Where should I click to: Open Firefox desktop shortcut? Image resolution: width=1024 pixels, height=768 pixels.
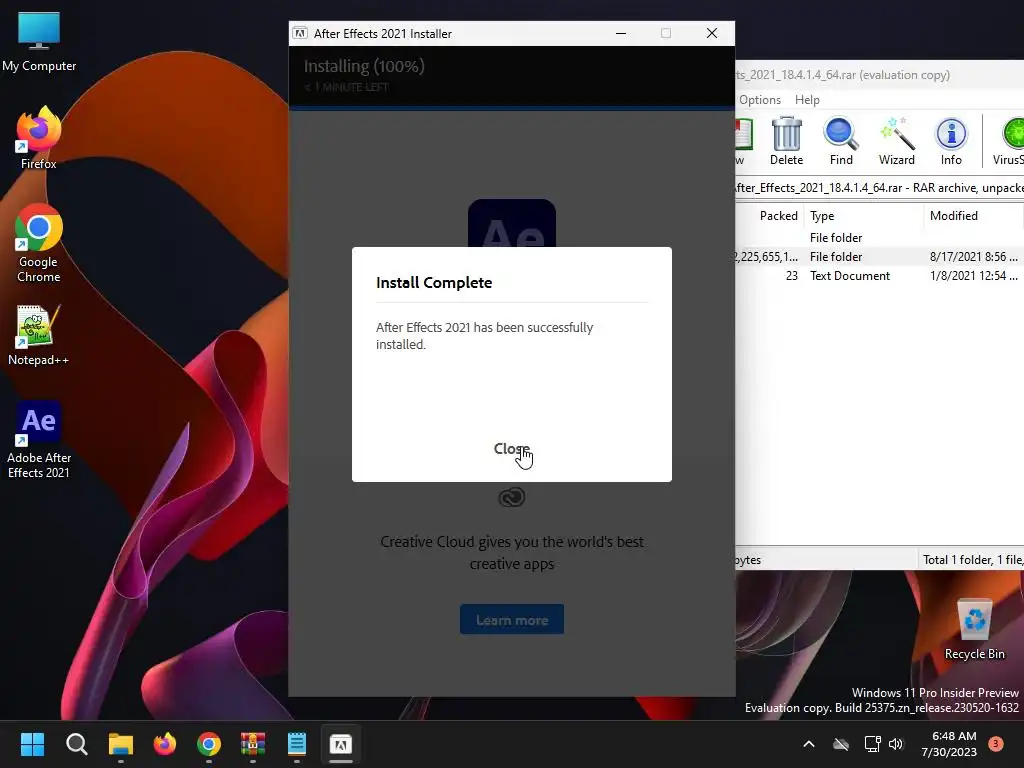[39, 138]
